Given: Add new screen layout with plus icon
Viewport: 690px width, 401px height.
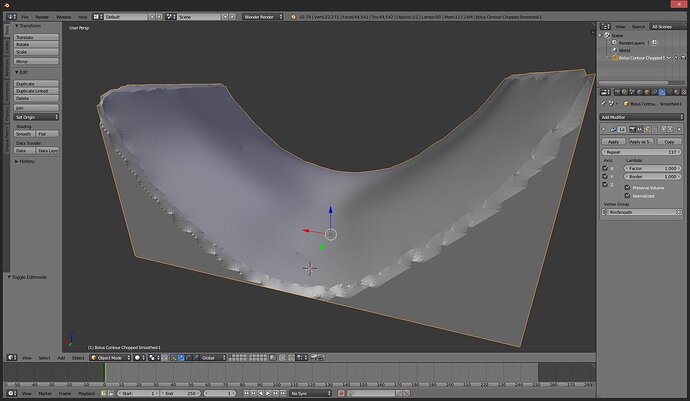Looking at the screenshot, I should pos(152,17).
